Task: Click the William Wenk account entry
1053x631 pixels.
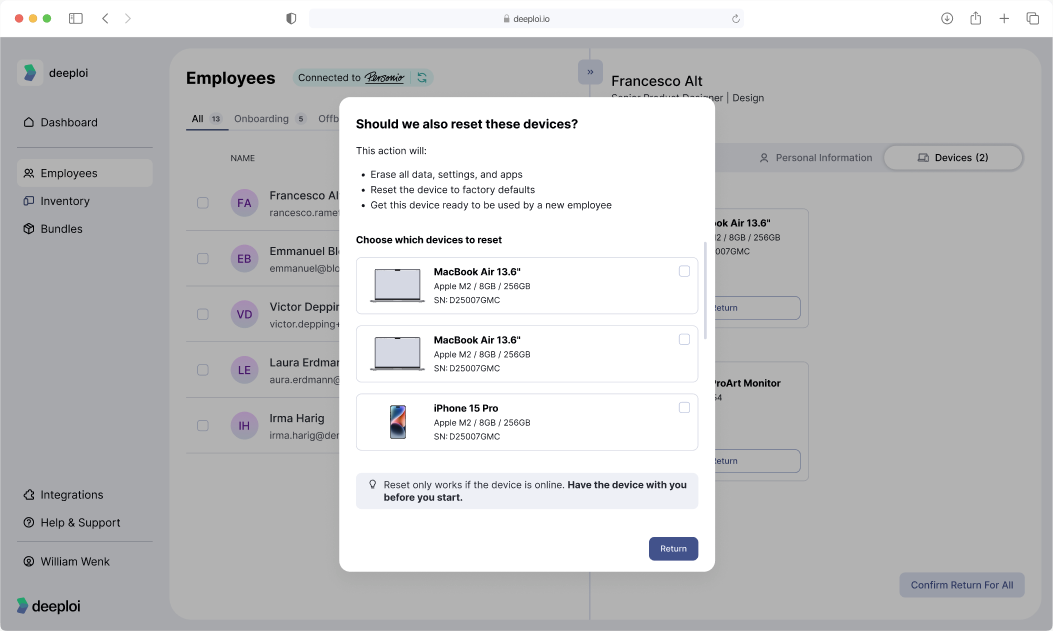Action: (x=85, y=561)
